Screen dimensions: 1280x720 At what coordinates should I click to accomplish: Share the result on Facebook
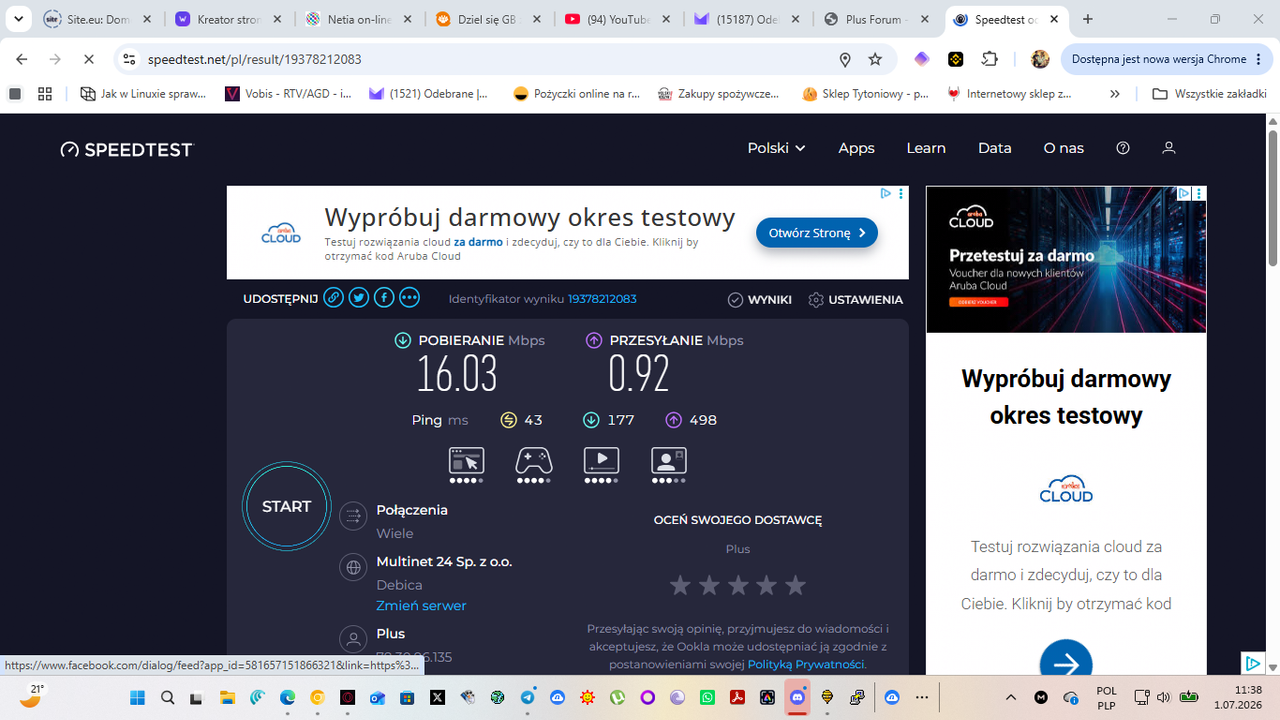(384, 298)
